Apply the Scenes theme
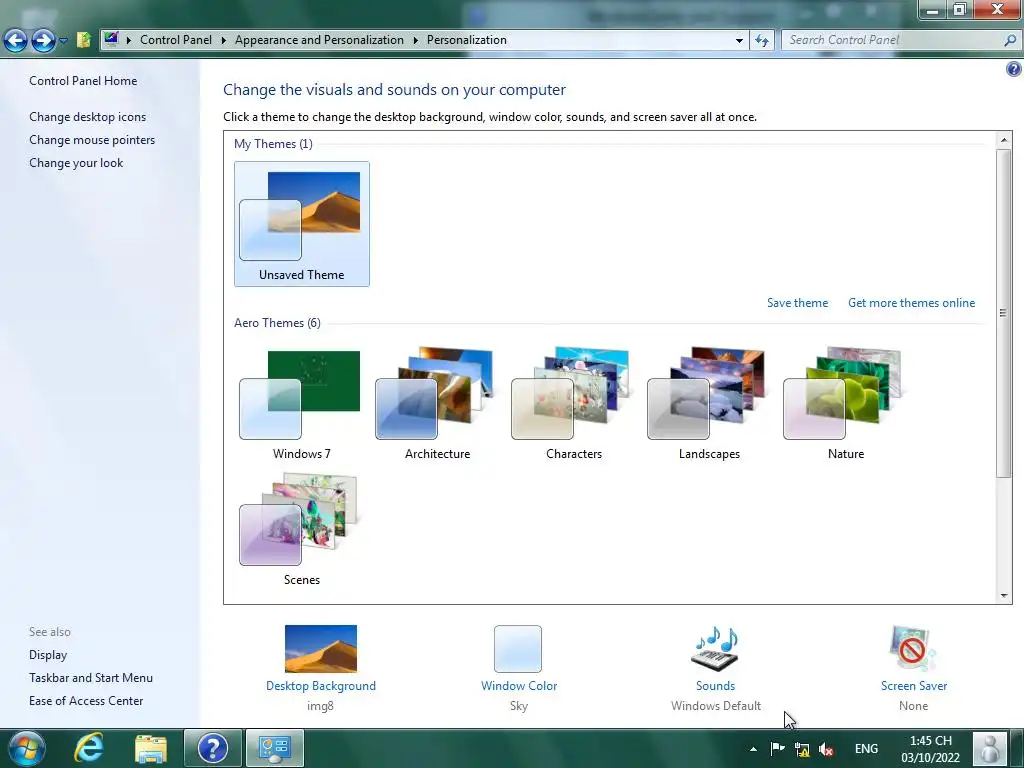 point(301,529)
